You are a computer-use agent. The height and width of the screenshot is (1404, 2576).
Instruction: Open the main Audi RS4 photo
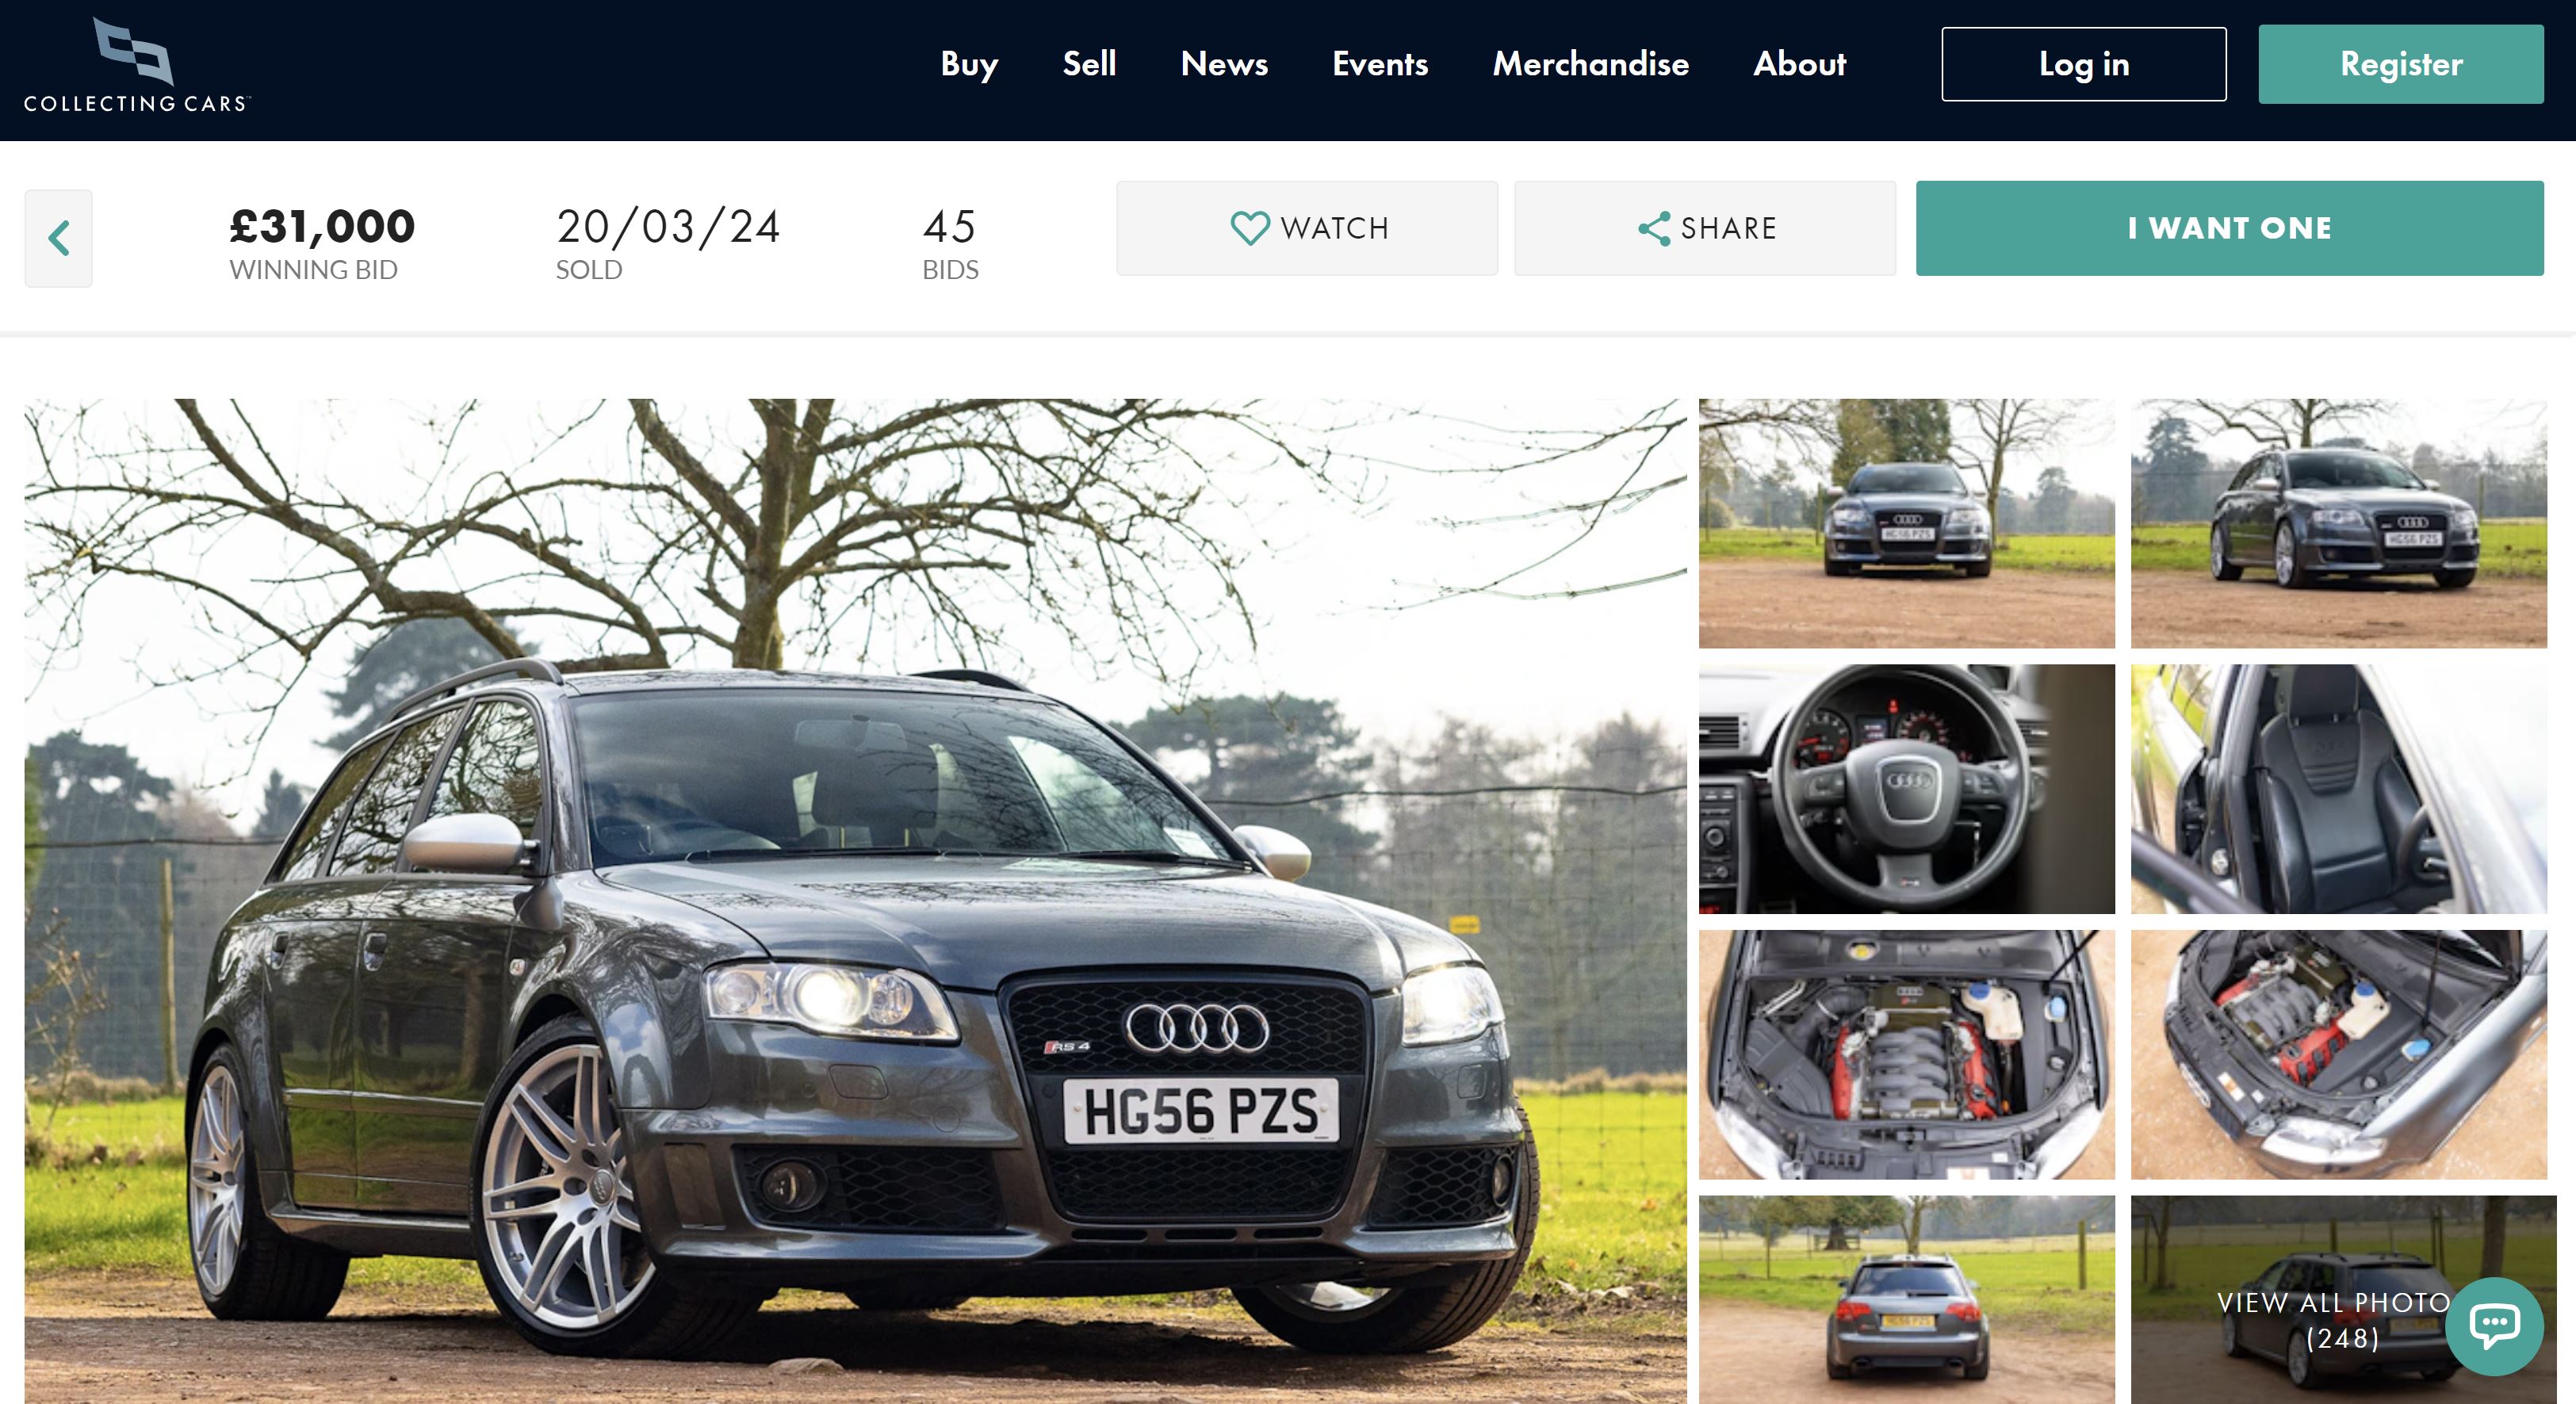[x=855, y=900]
